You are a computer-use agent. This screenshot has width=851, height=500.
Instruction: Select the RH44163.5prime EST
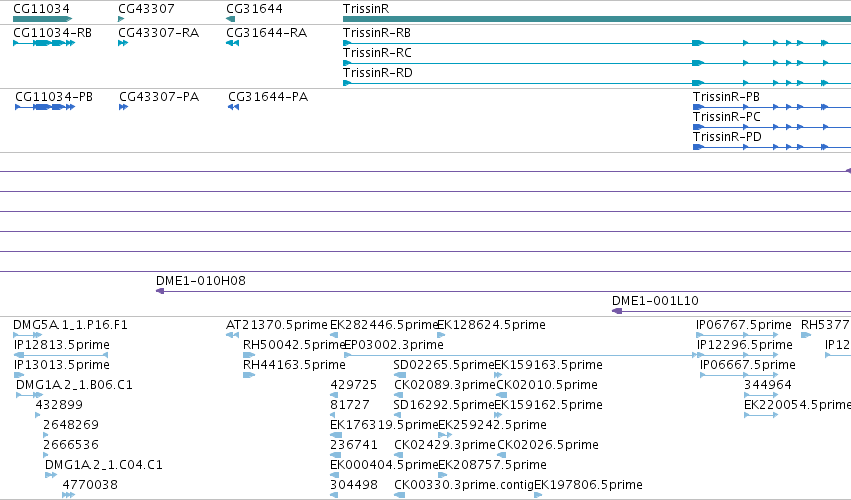click(294, 365)
